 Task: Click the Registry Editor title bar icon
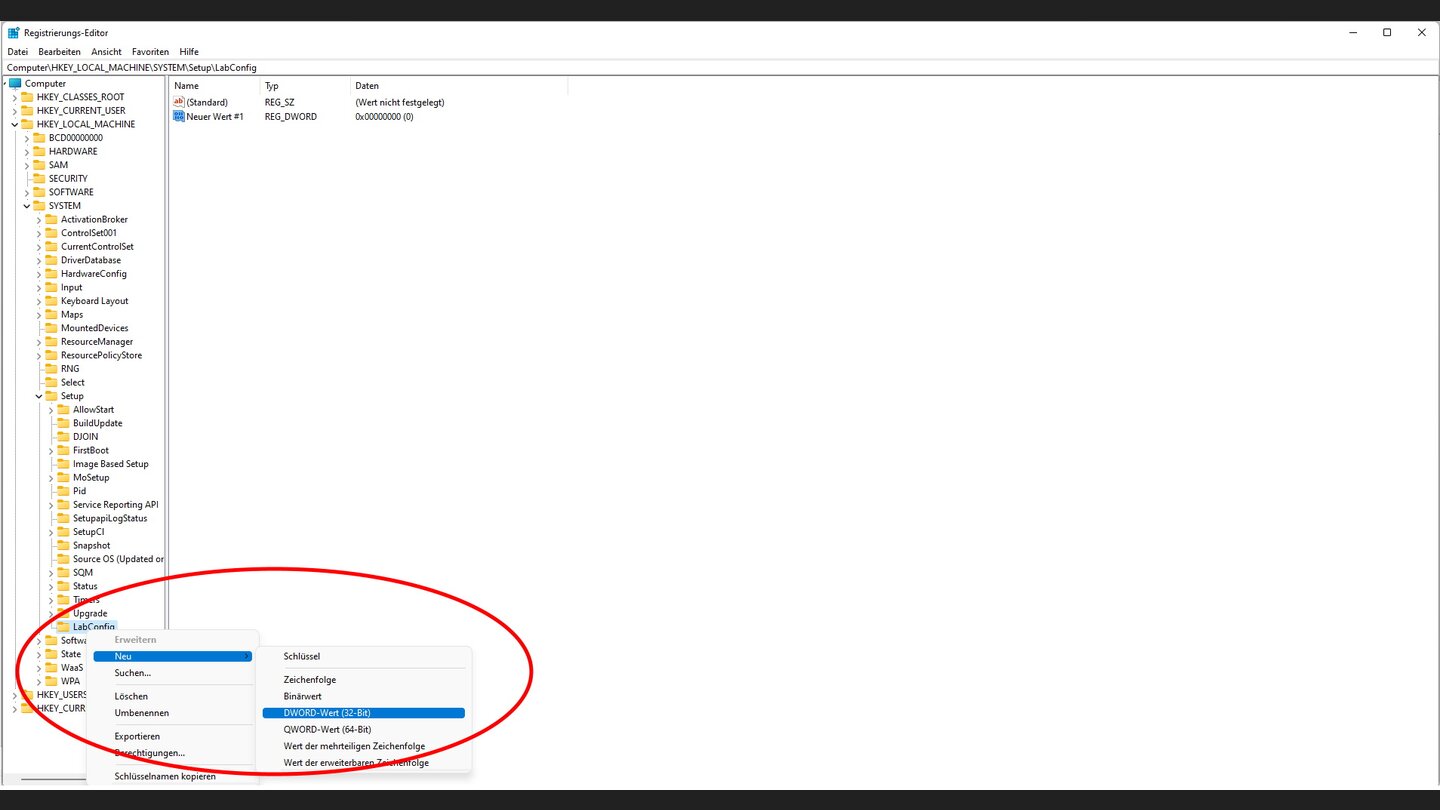click(x=11, y=32)
